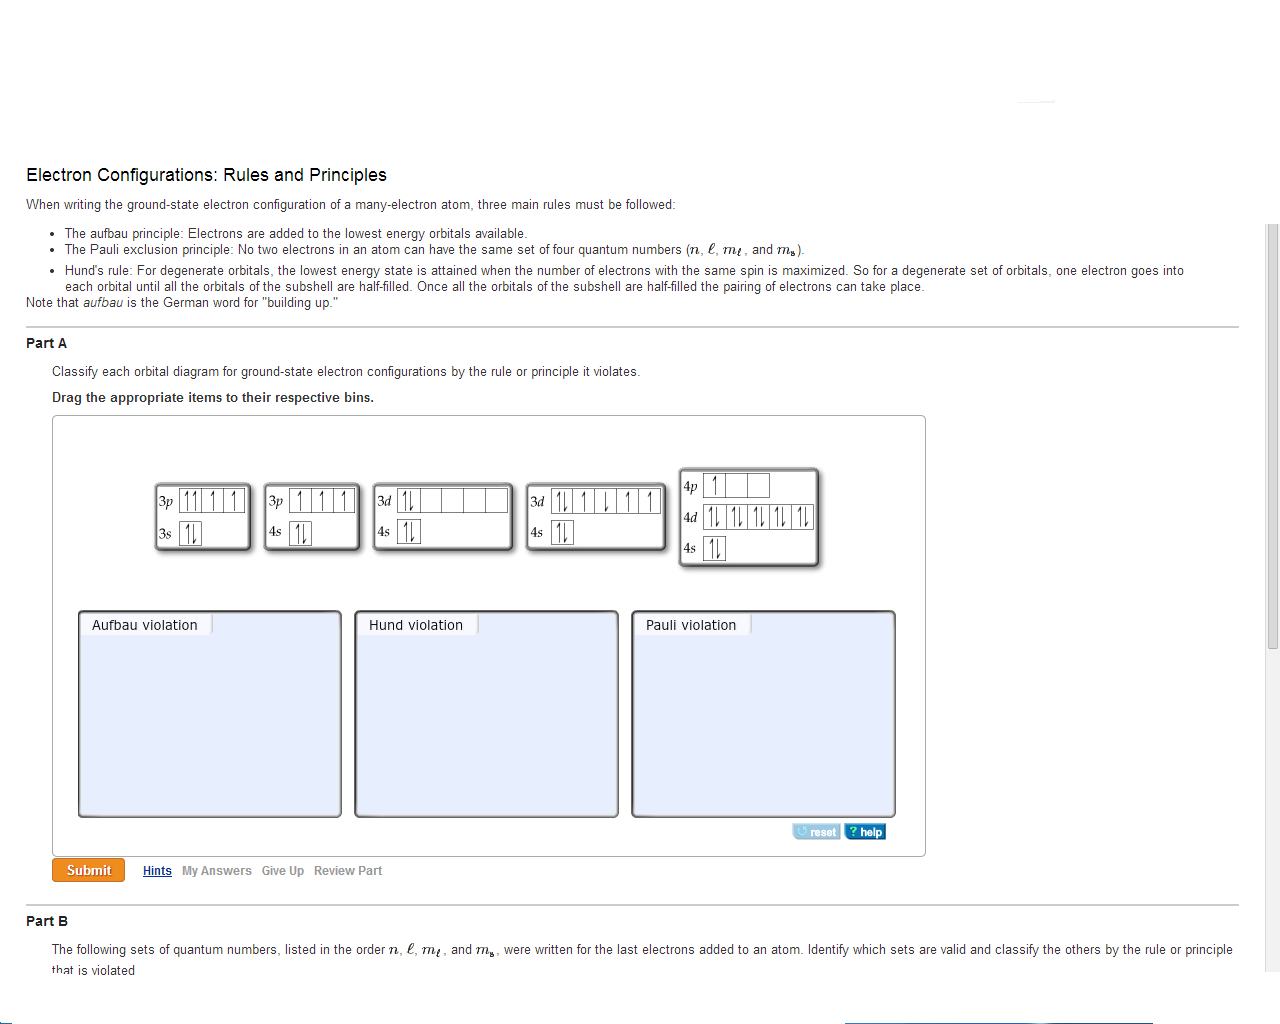Click the Pauli violation bin

click(x=764, y=714)
